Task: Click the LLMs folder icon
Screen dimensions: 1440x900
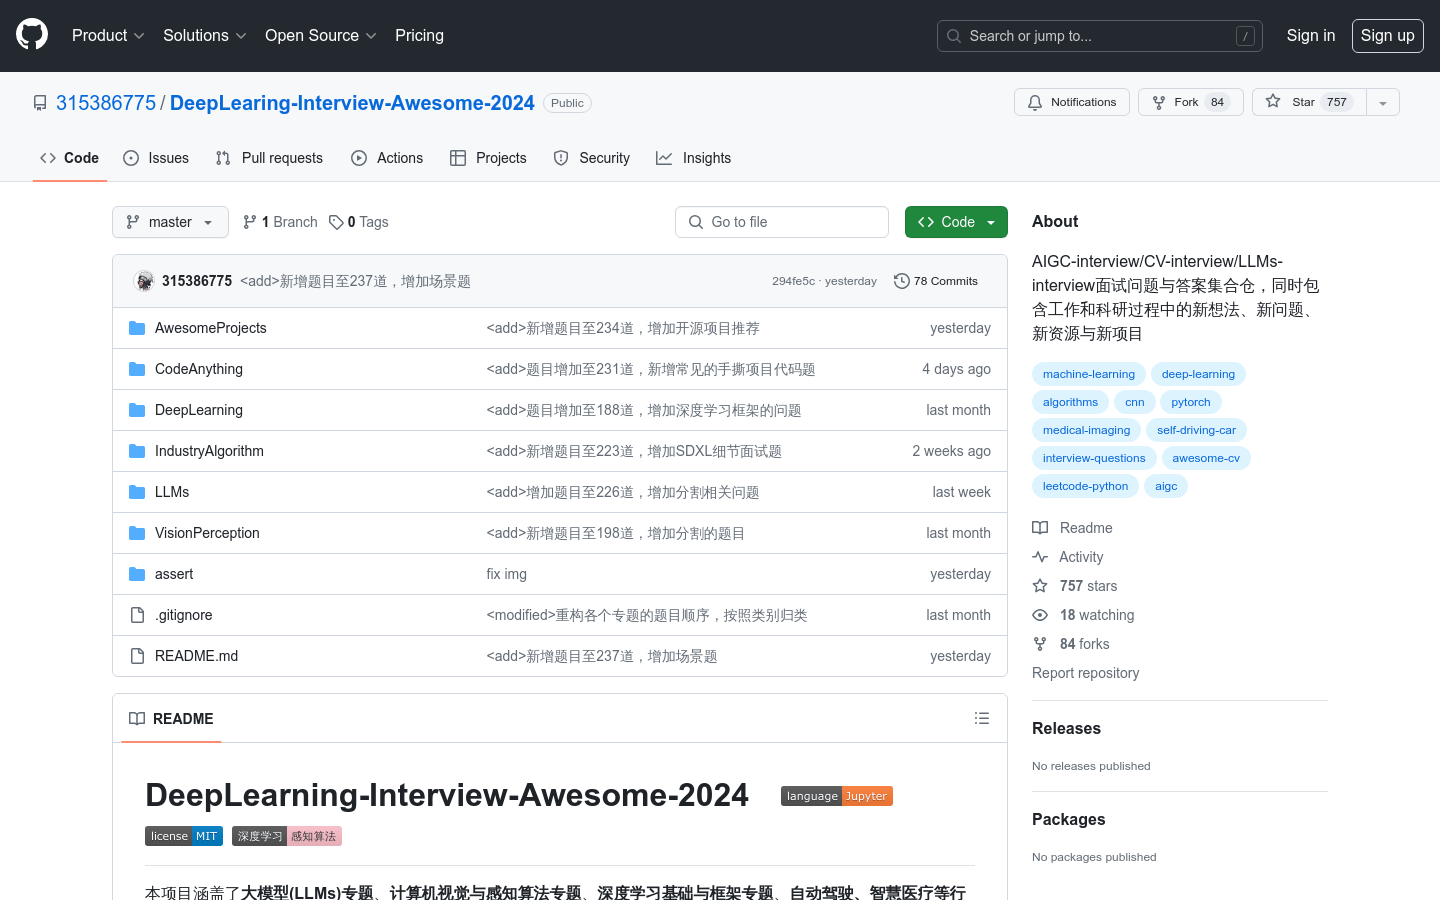Action: click(137, 492)
